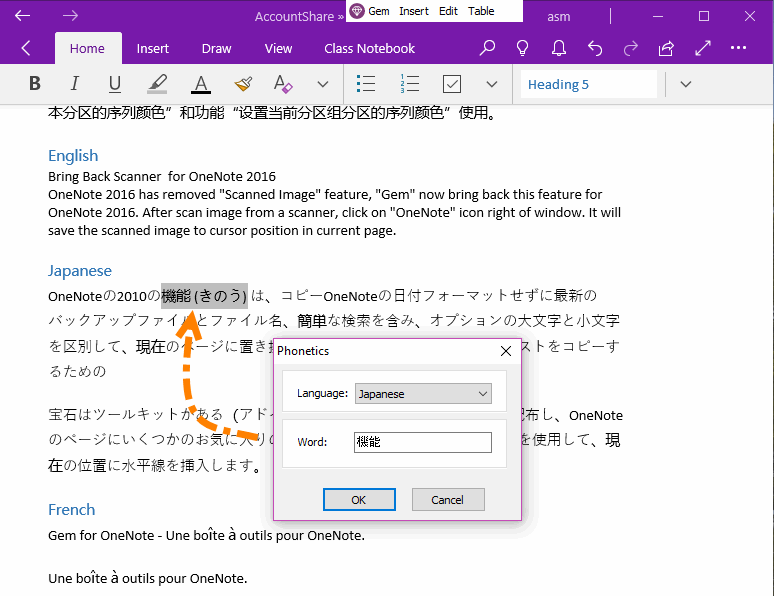Open the View tab

pyautogui.click(x=278, y=48)
